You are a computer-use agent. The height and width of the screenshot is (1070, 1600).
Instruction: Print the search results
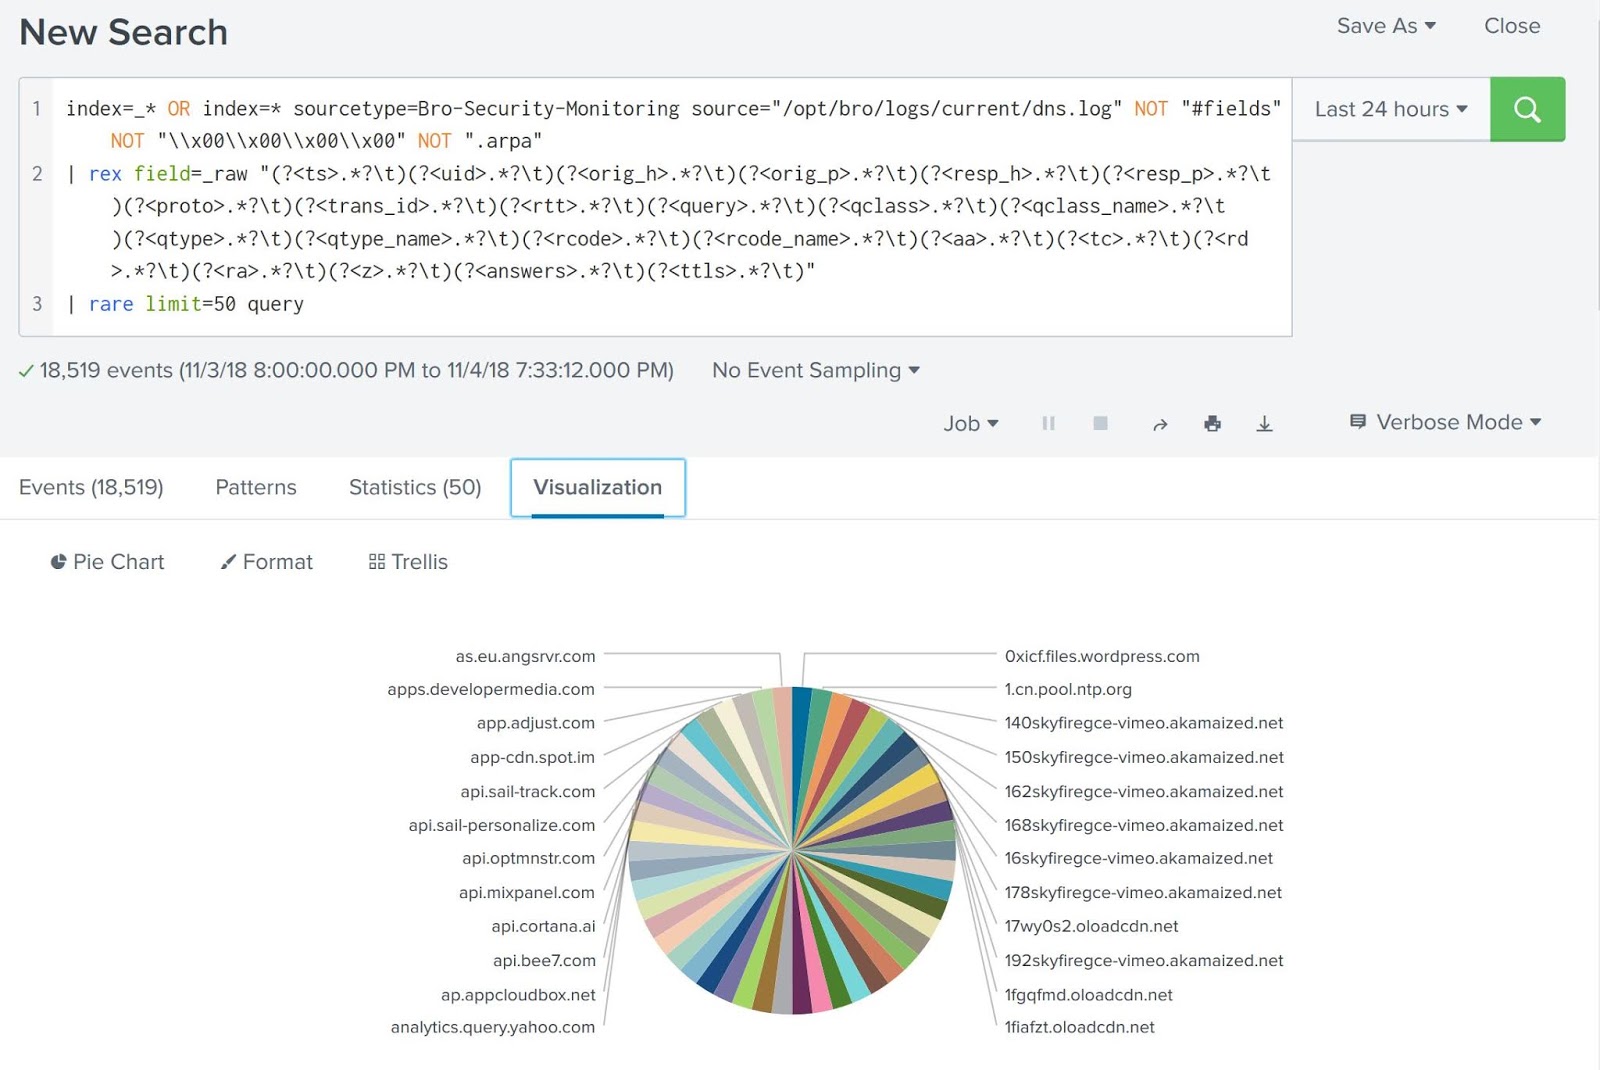[x=1213, y=423]
